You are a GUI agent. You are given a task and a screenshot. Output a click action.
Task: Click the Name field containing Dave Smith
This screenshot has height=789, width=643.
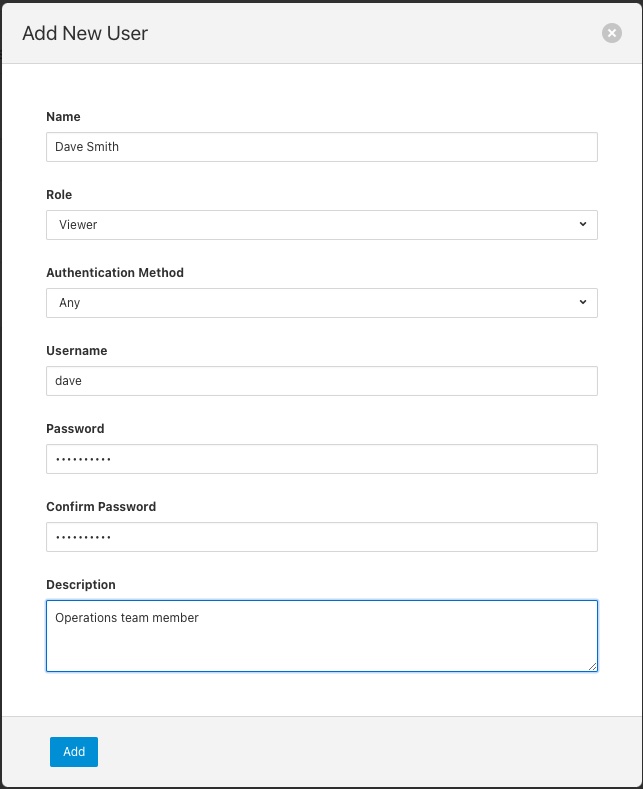[321, 147]
